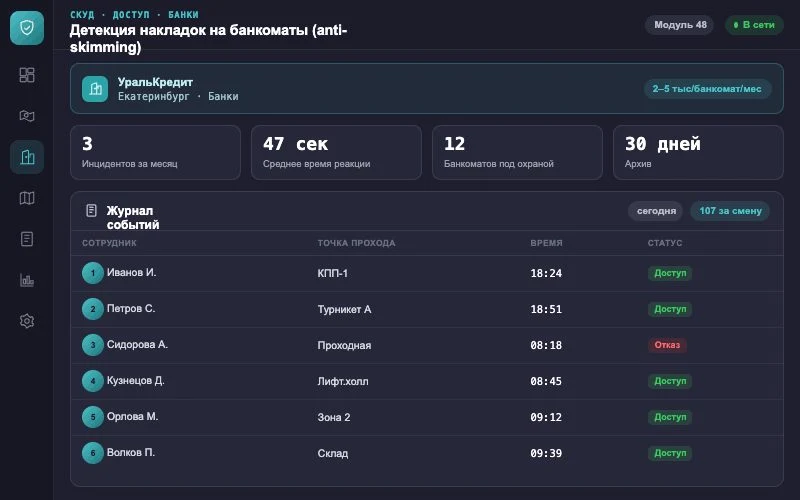Click the 08:18 time cell
The width and height of the screenshot is (800, 500).
pyautogui.click(x=546, y=345)
